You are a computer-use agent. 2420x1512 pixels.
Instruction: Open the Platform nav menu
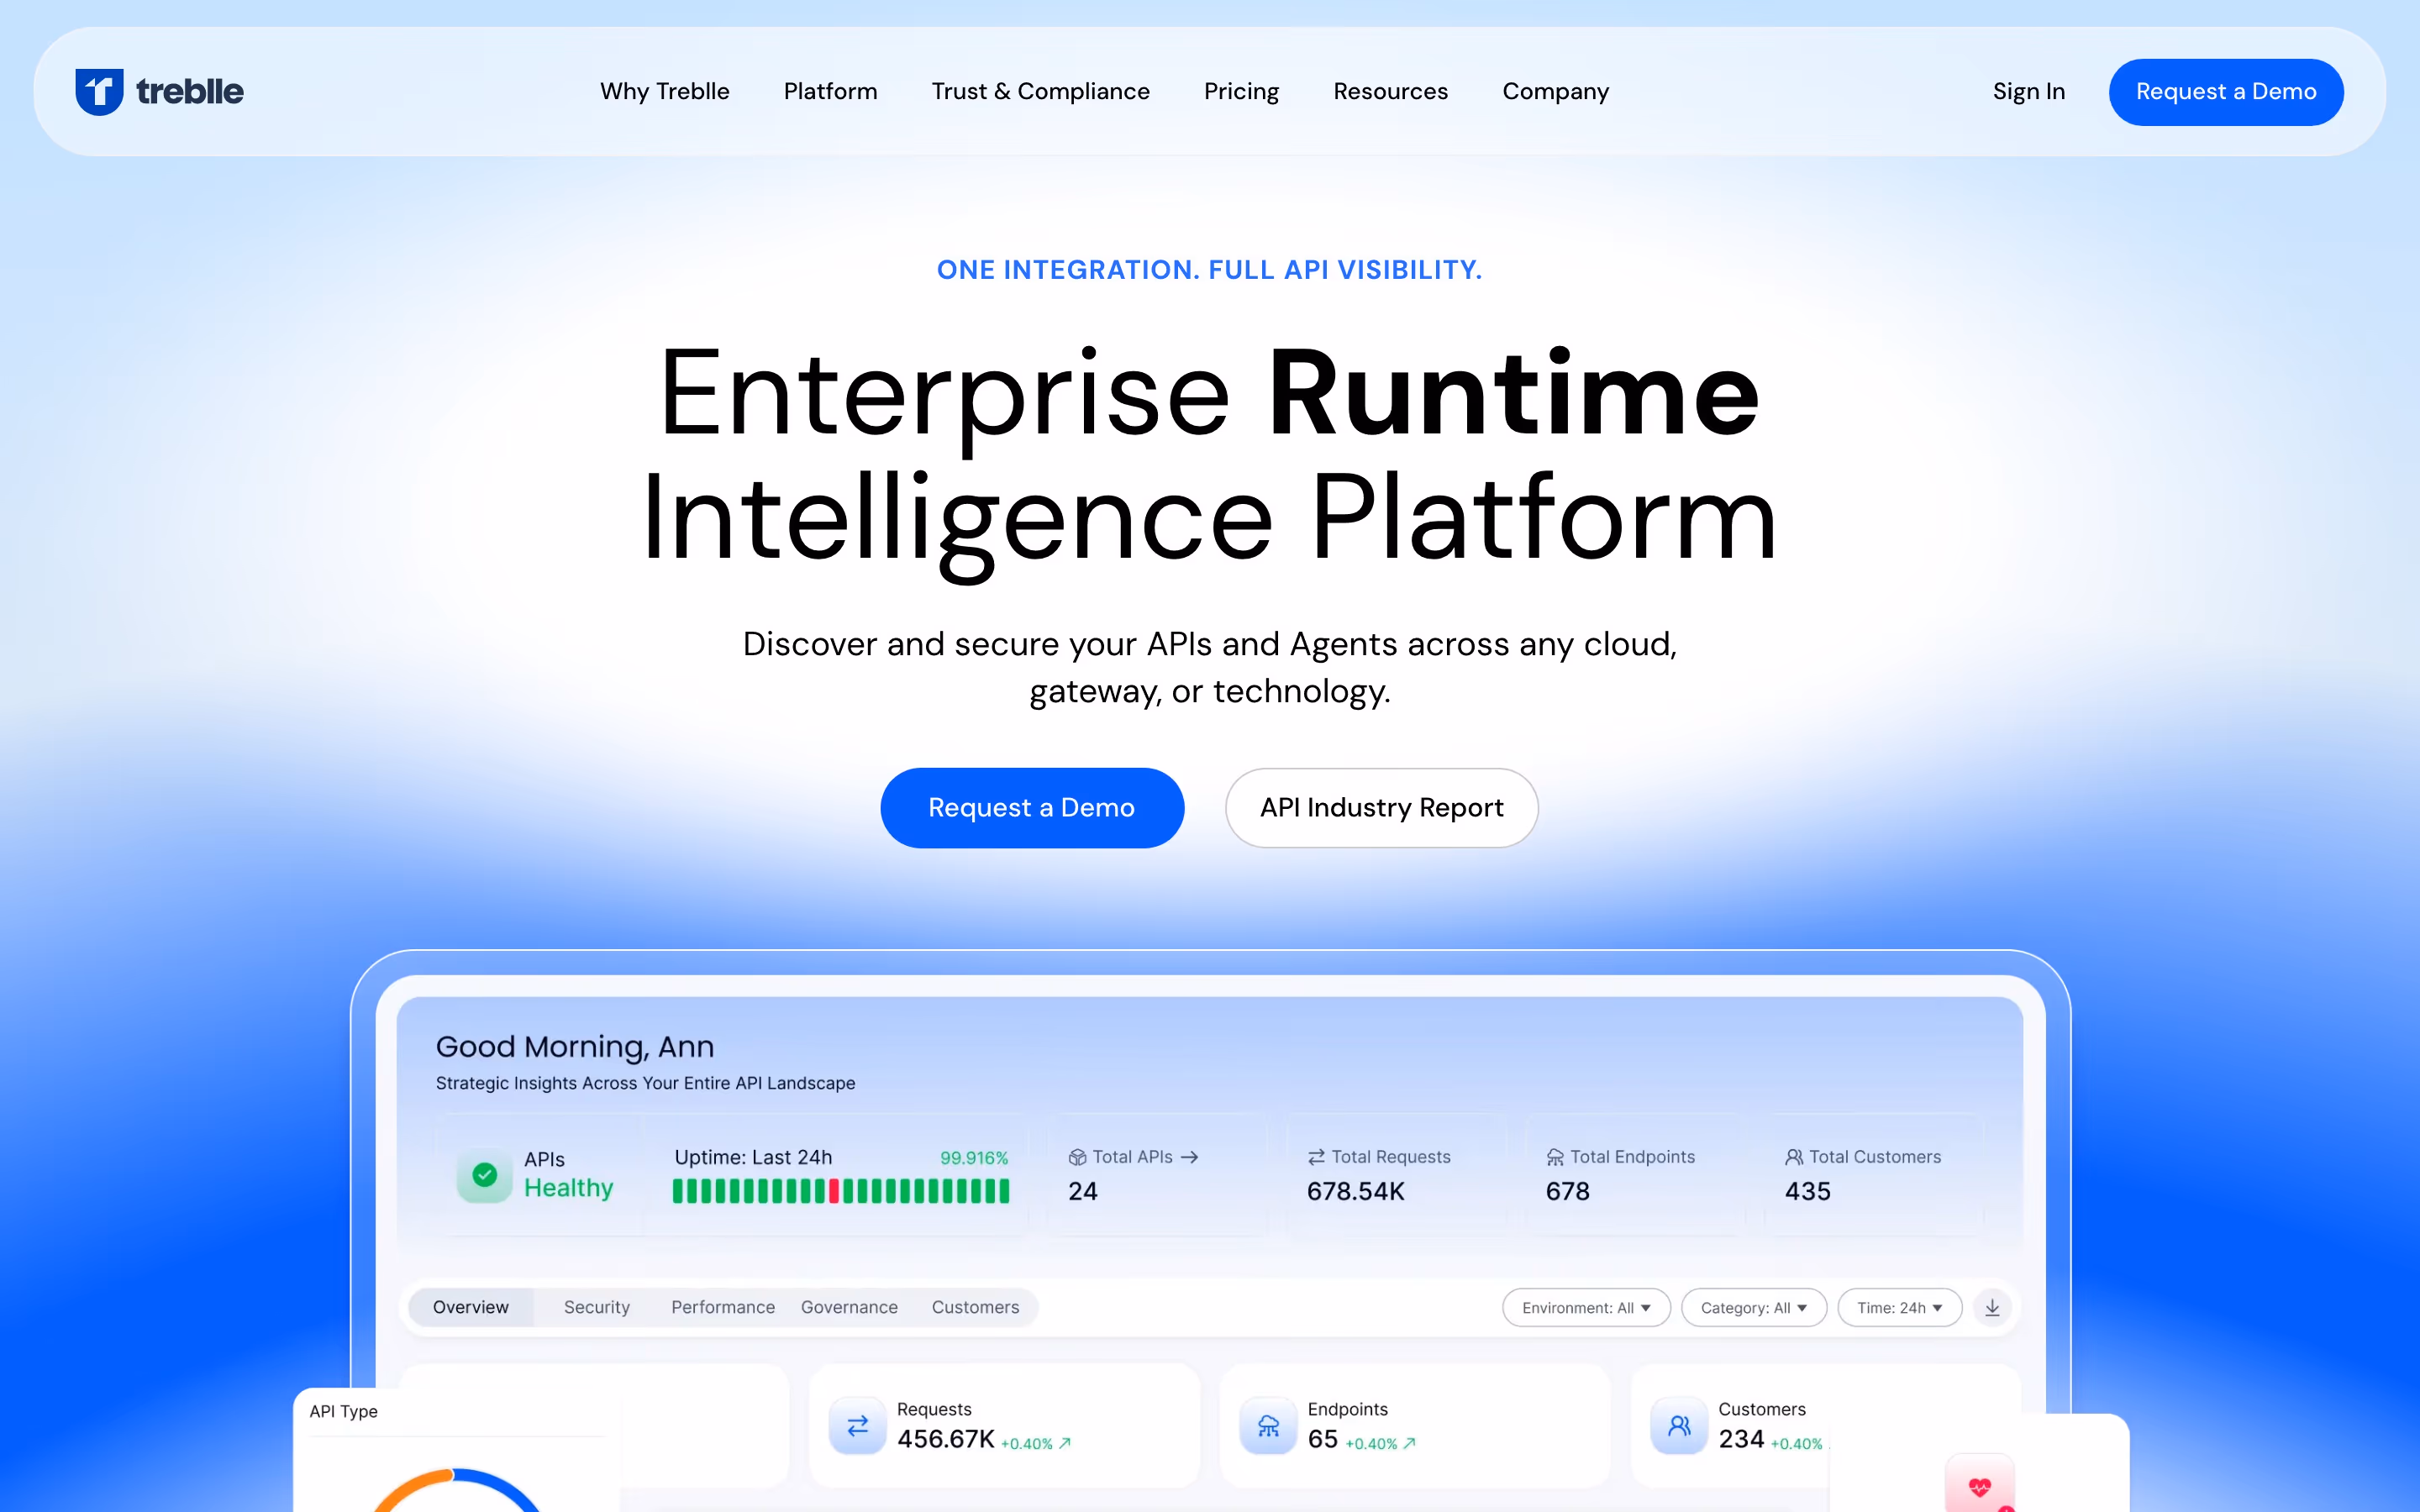tap(830, 91)
